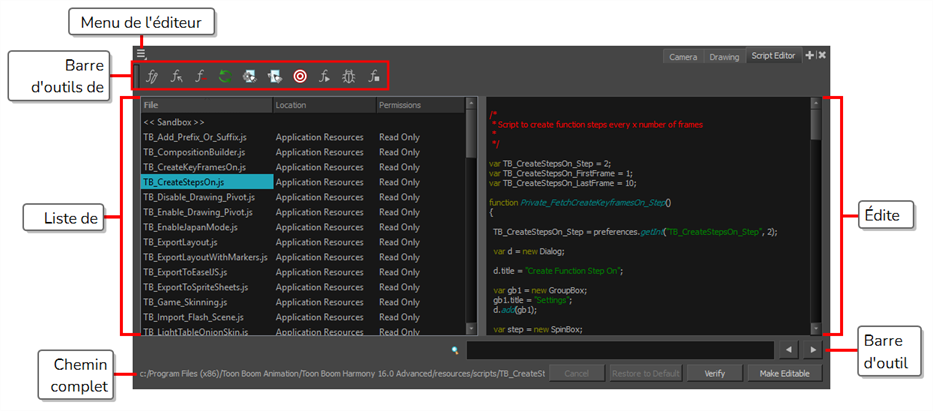Click code line 'var gb1 = new GroupBox;'
The image size is (933, 411).
[540, 290]
